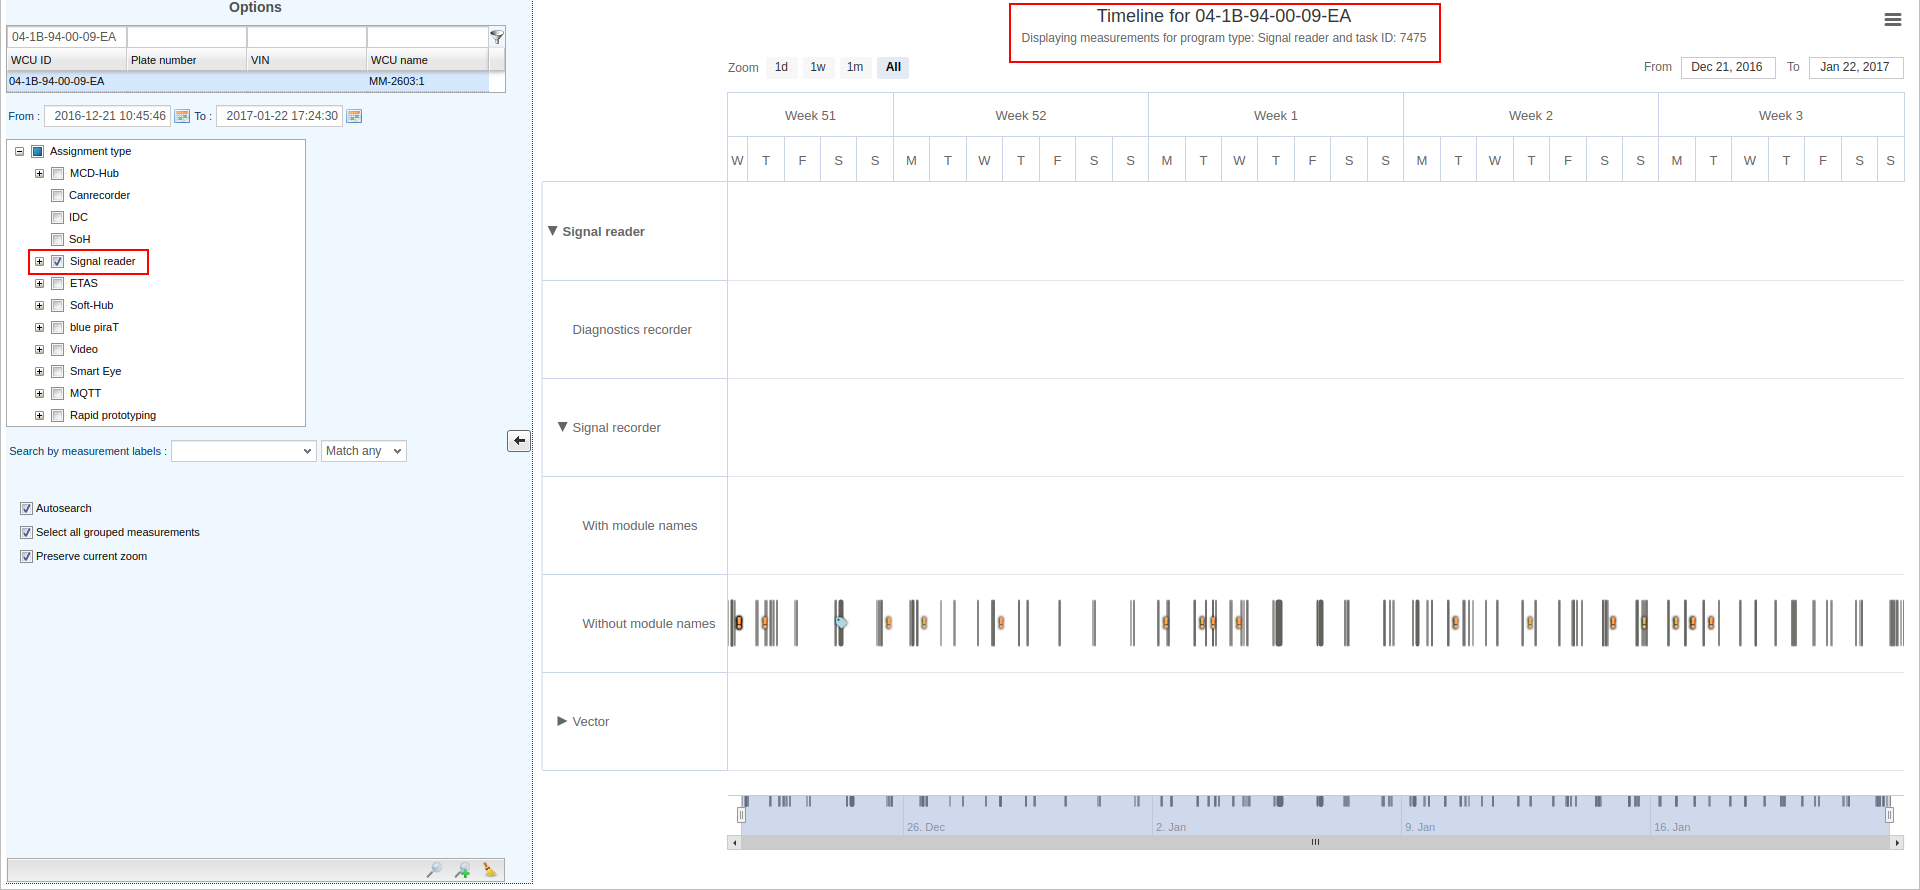Click the broom clear icon
The image size is (1920, 890).
tap(489, 870)
